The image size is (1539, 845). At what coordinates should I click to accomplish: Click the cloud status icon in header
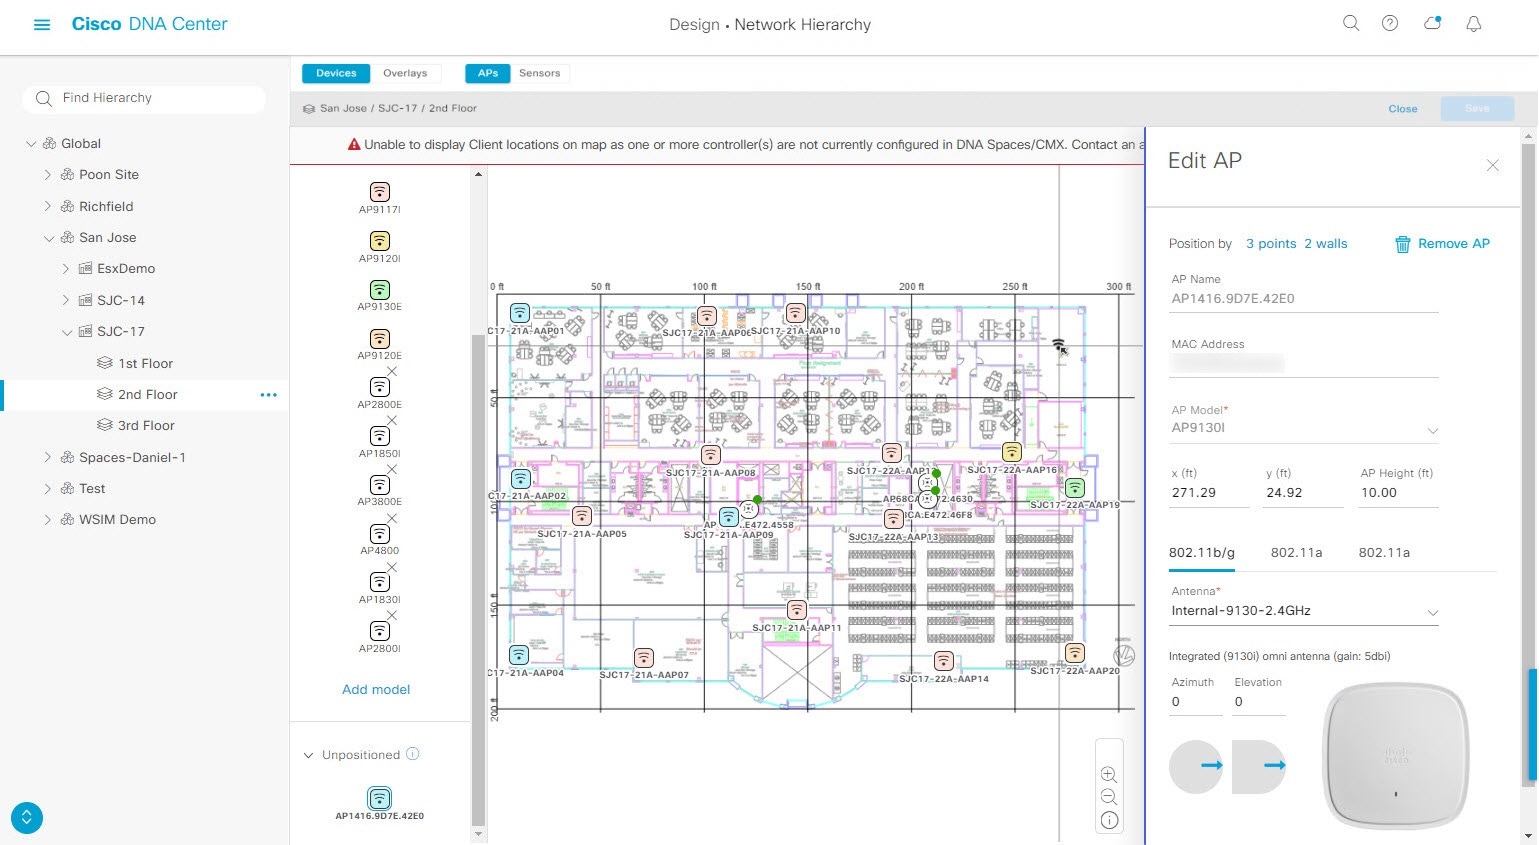coord(1432,24)
